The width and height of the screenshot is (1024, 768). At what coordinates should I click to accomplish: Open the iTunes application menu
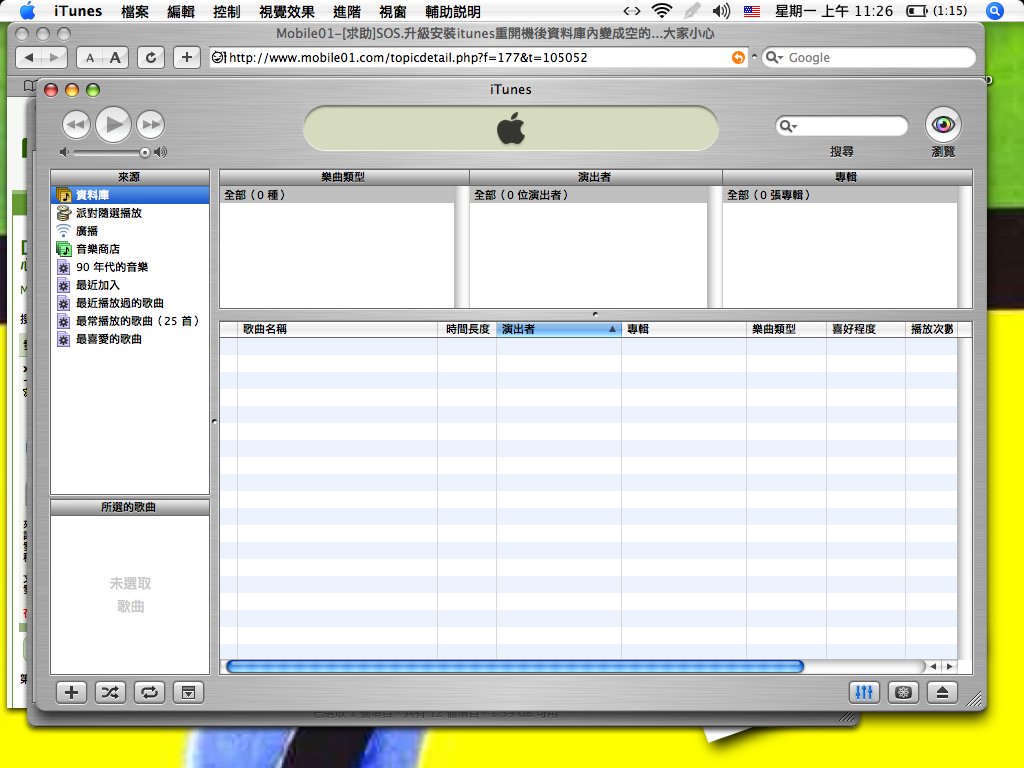(x=78, y=11)
